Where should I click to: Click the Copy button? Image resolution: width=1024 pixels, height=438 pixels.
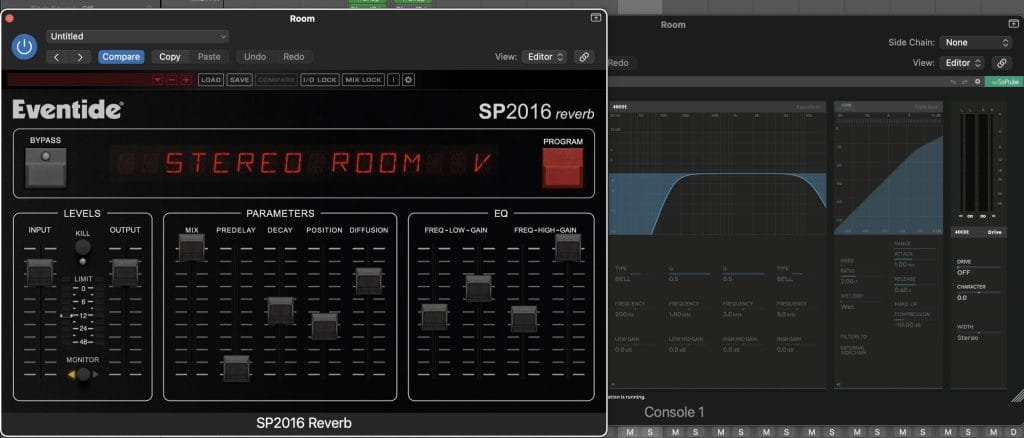(x=170, y=57)
